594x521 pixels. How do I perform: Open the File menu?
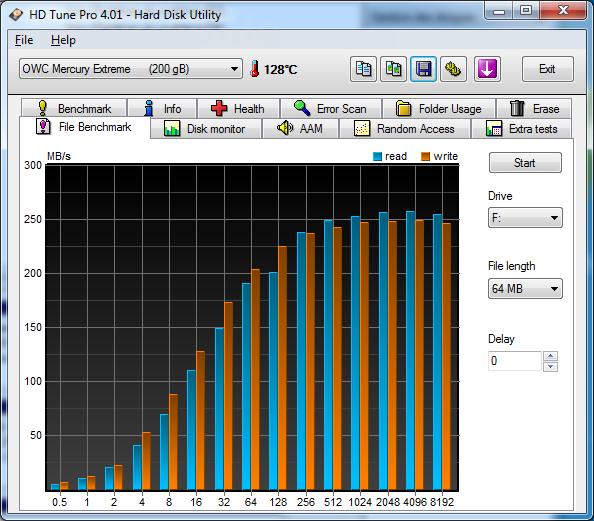[x=24, y=40]
